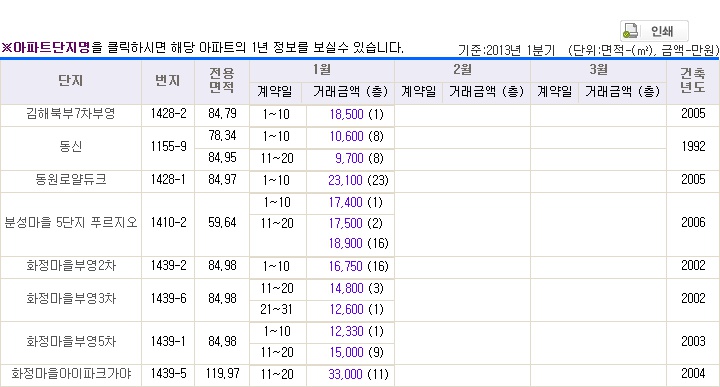Open 화정마을아이파크가야 complex info

point(71,374)
